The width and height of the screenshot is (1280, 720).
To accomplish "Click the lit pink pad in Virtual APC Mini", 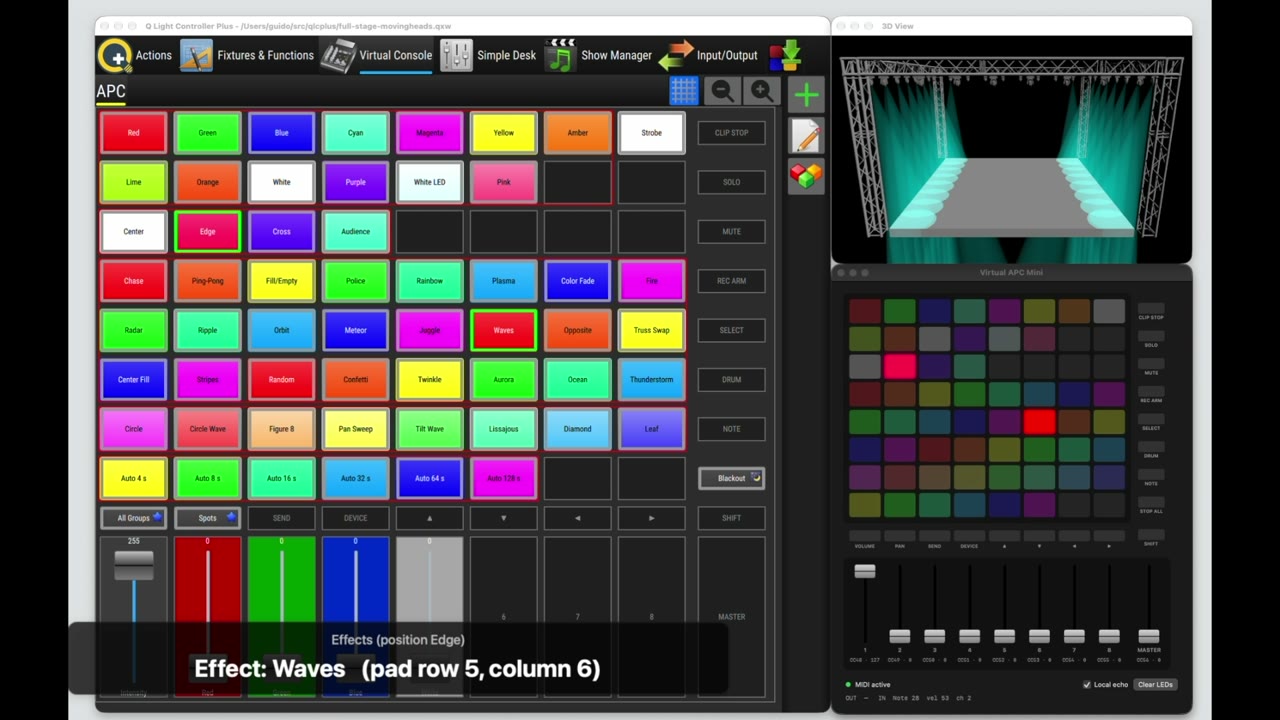I will (x=900, y=367).
